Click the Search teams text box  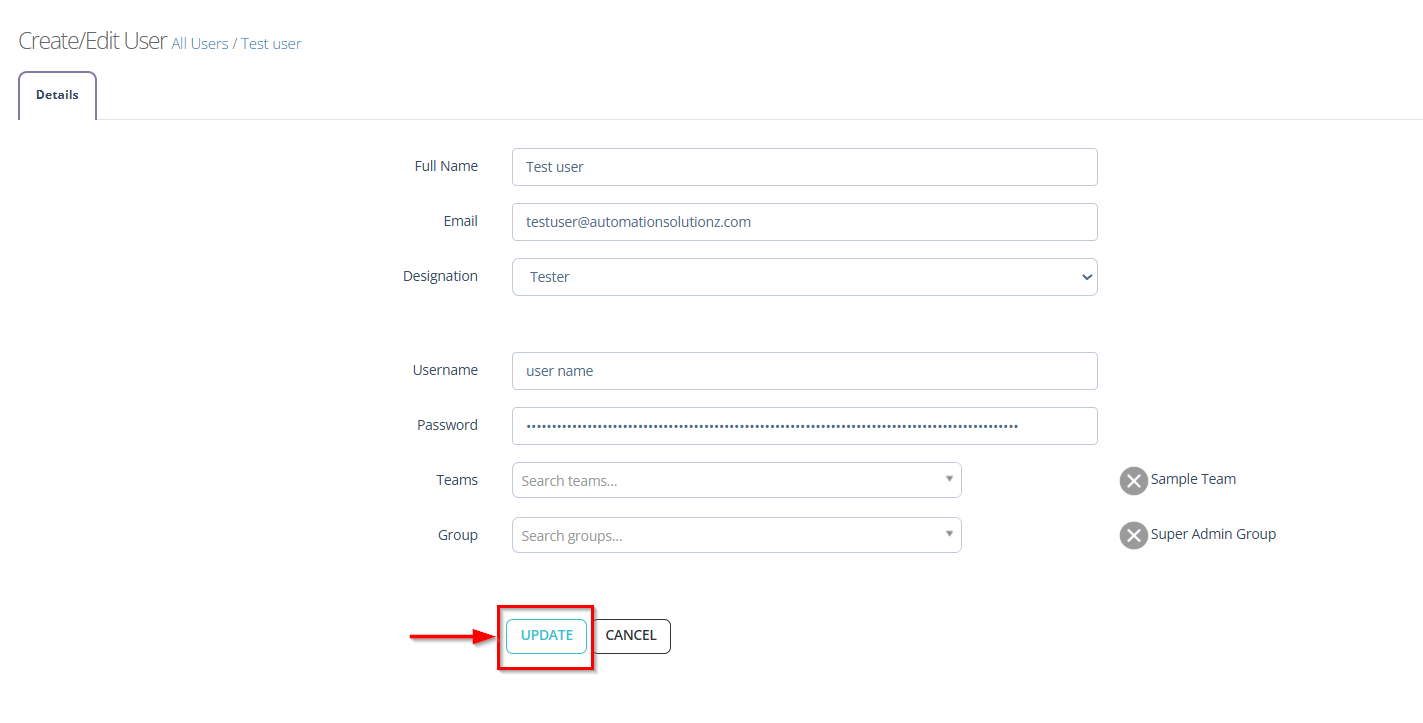coord(725,481)
